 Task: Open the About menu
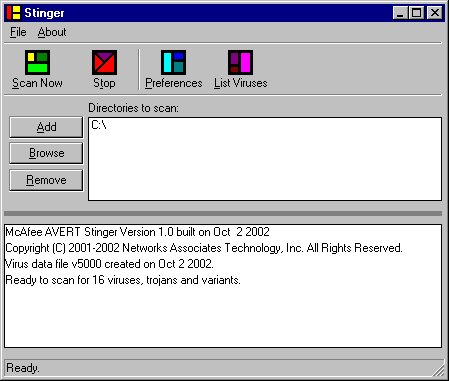pos(52,32)
